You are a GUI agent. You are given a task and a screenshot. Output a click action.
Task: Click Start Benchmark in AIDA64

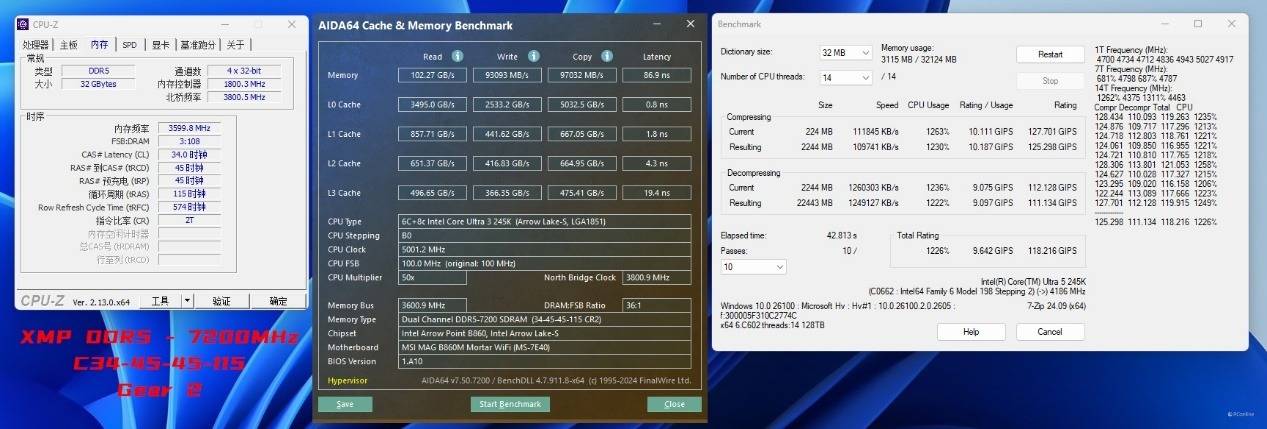coord(510,404)
